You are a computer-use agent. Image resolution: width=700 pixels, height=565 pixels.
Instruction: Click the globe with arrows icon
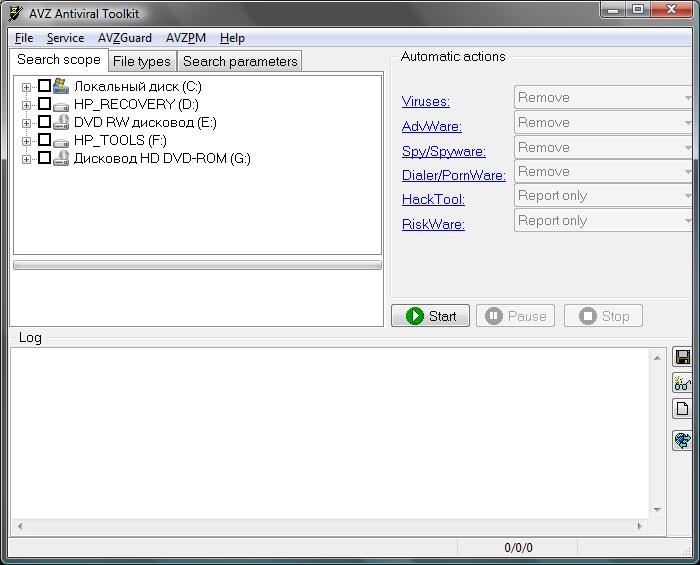click(x=683, y=440)
